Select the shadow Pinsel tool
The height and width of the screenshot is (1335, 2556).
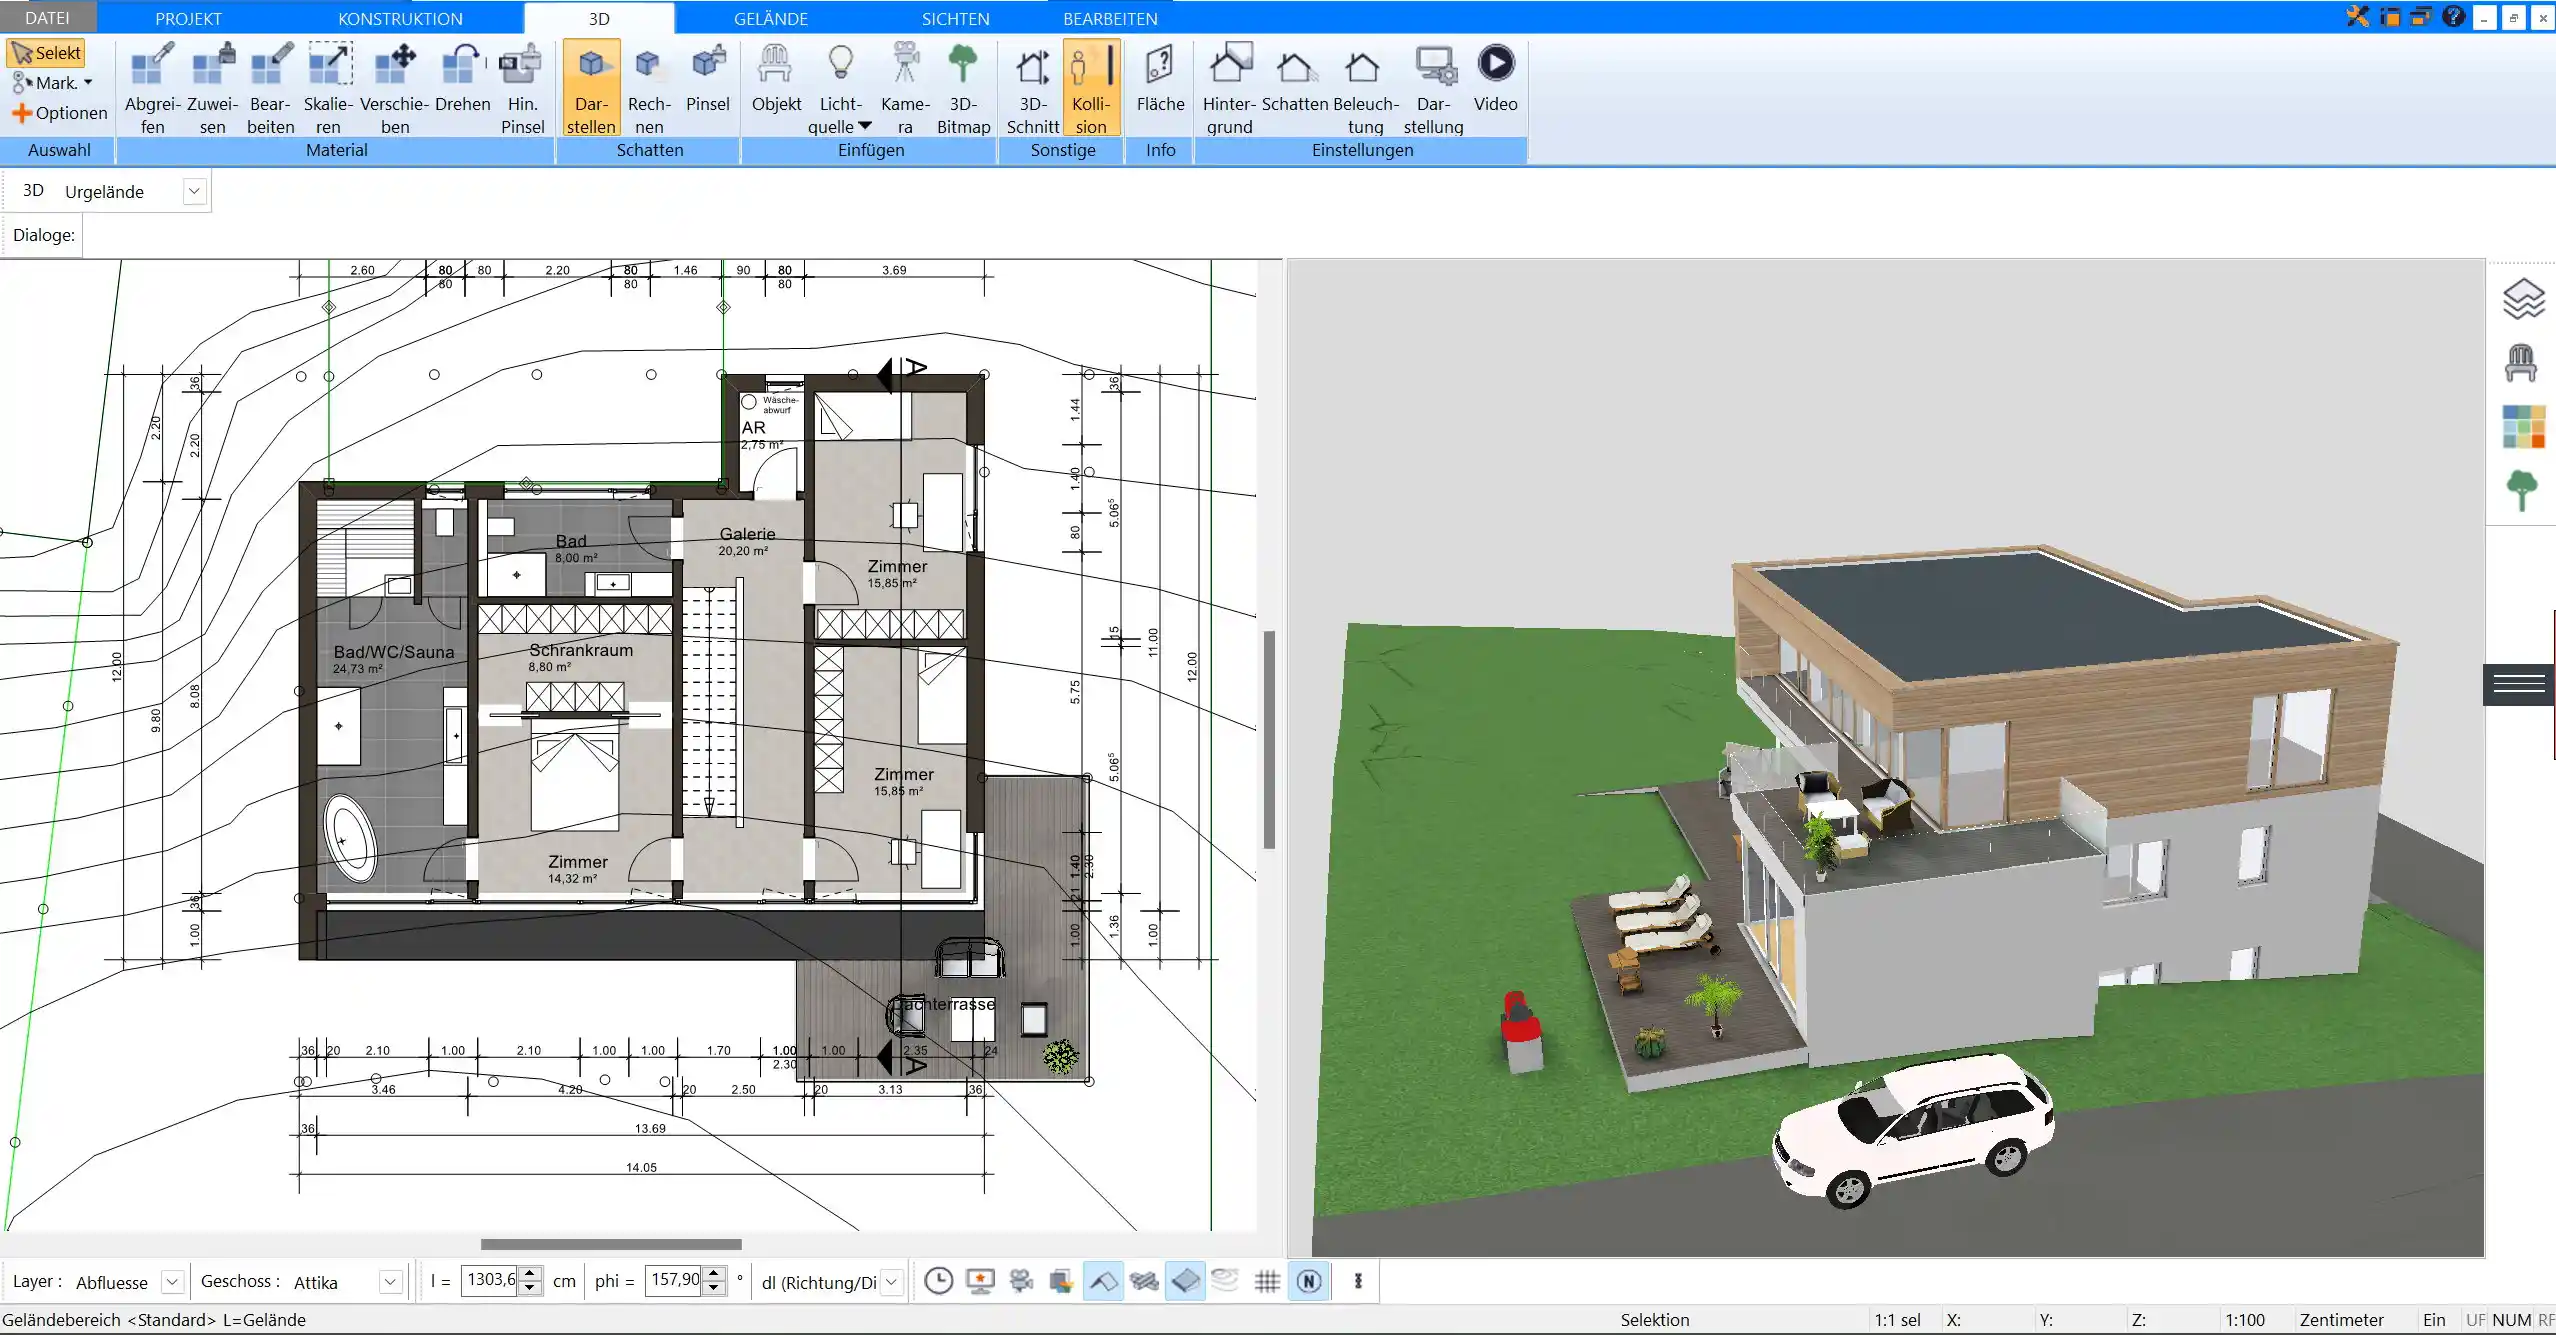tap(708, 78)
